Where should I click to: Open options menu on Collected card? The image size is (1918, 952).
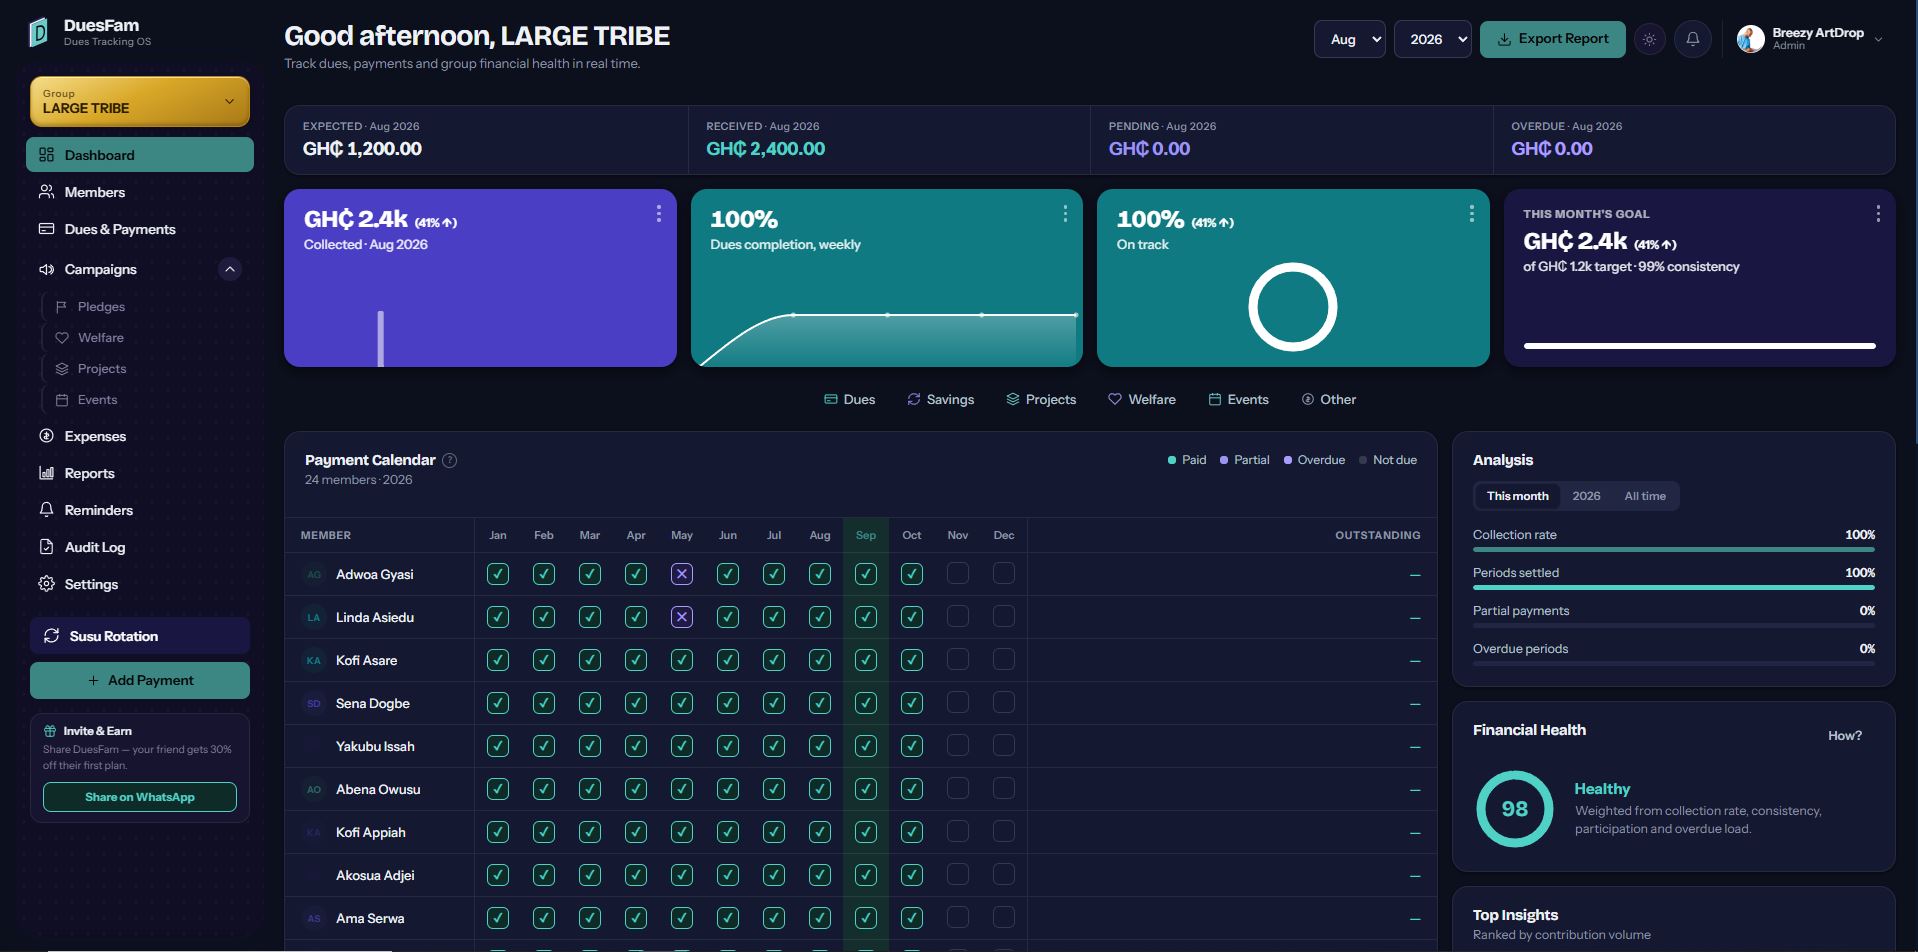pyautogui.click(x=658, y=213)
